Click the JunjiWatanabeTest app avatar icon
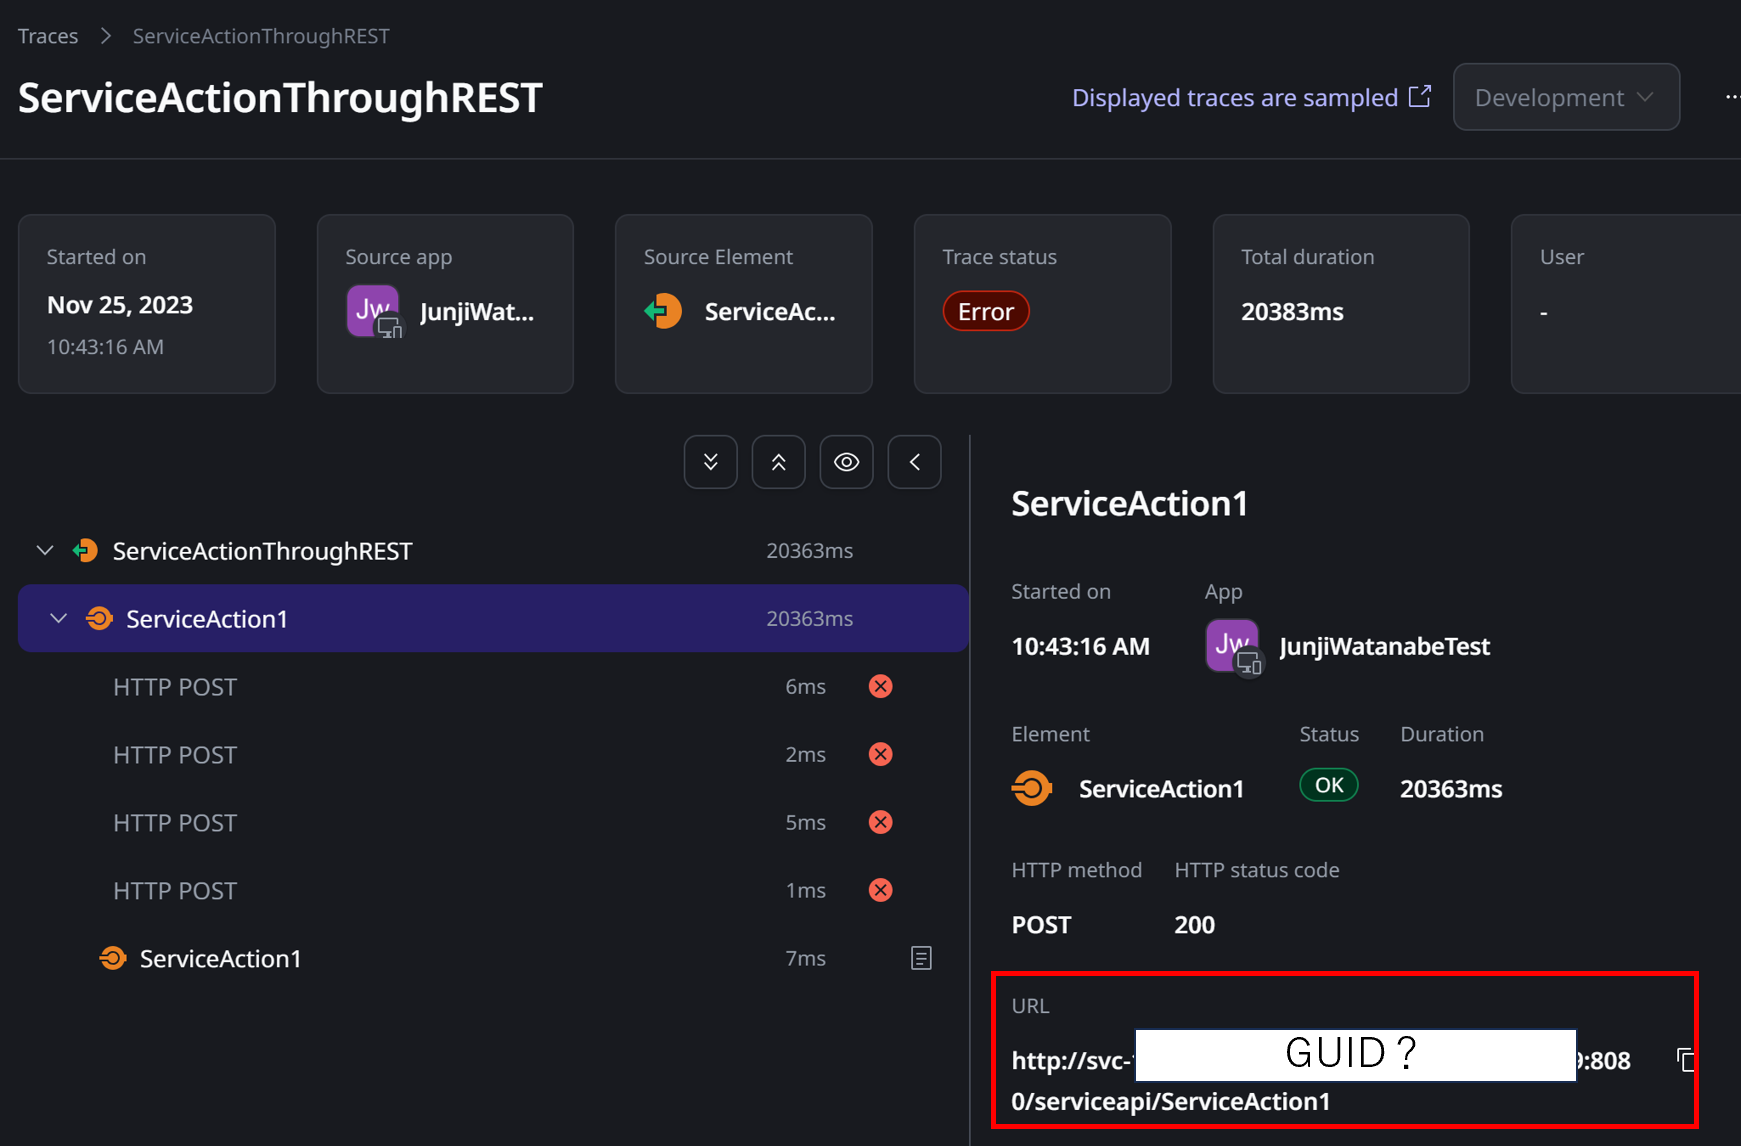The height and width of the screenshot is (1146, 1745). point(1232,645)
